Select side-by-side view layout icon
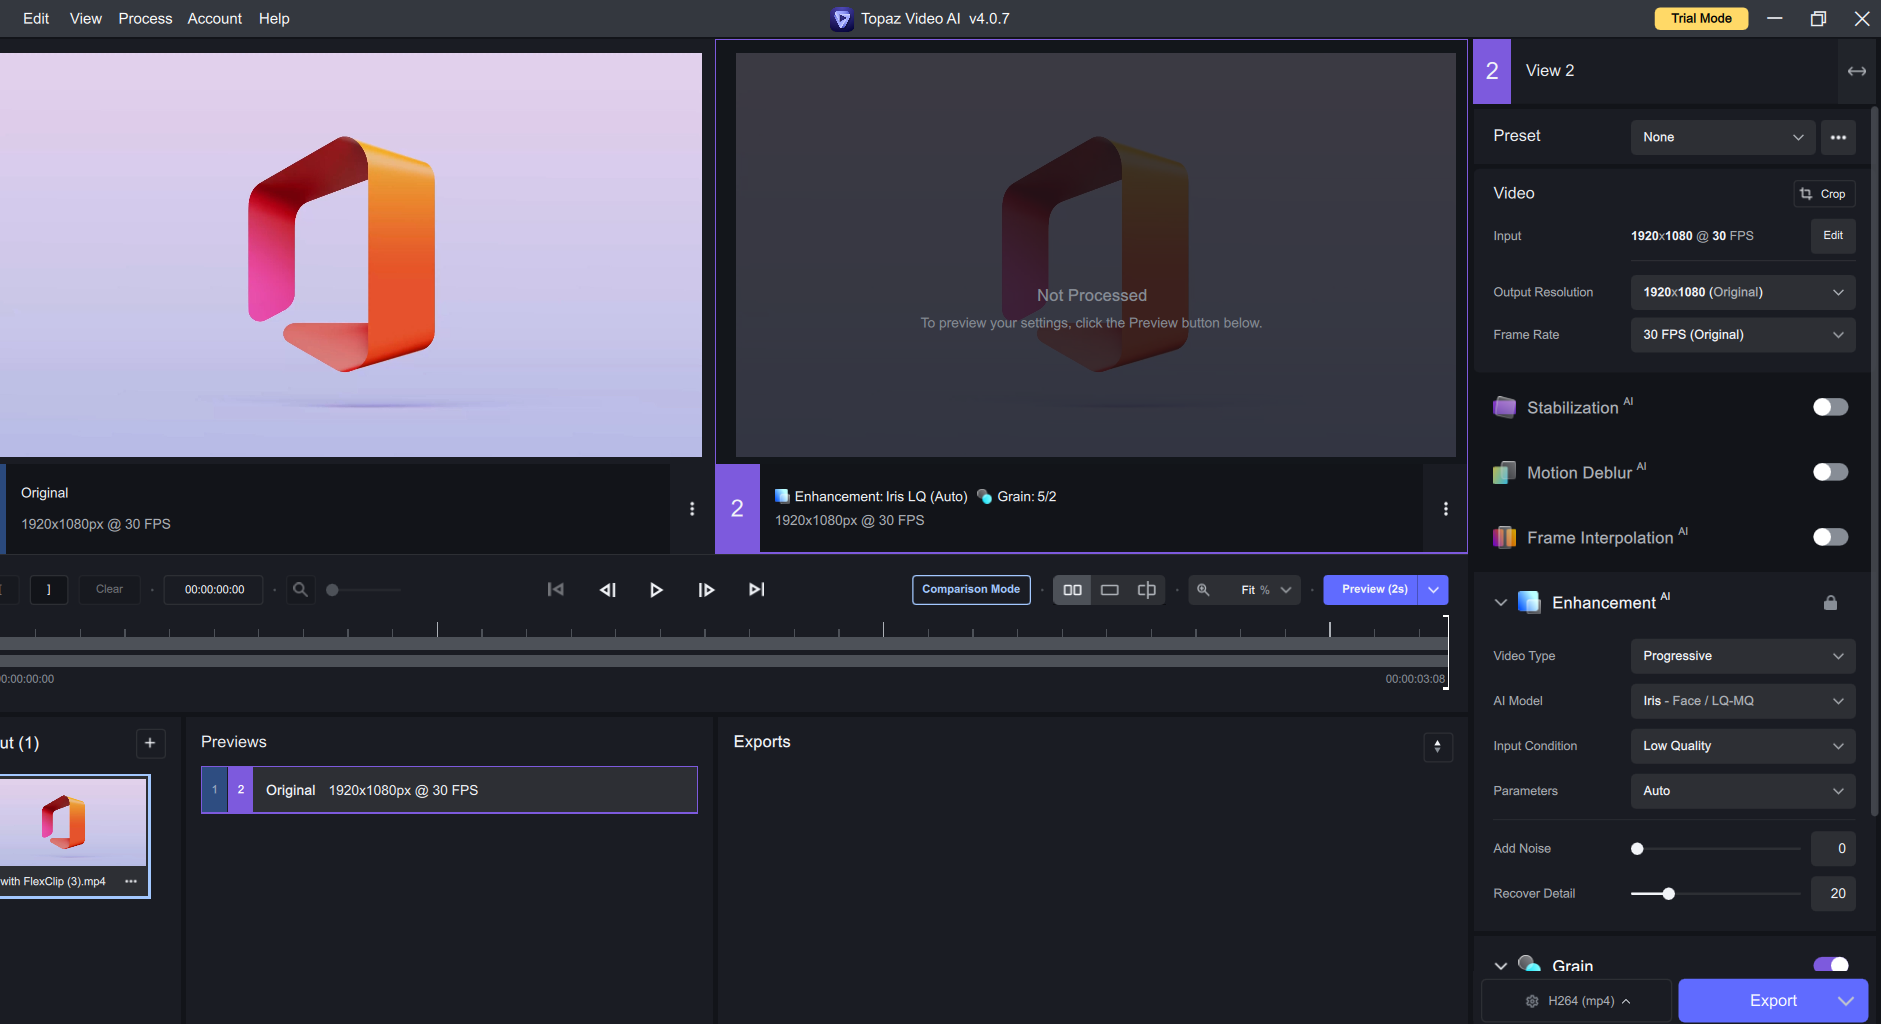The width and height of the screenshot is (1881, 1024). pyautogui.click(x=1072, y=590)
